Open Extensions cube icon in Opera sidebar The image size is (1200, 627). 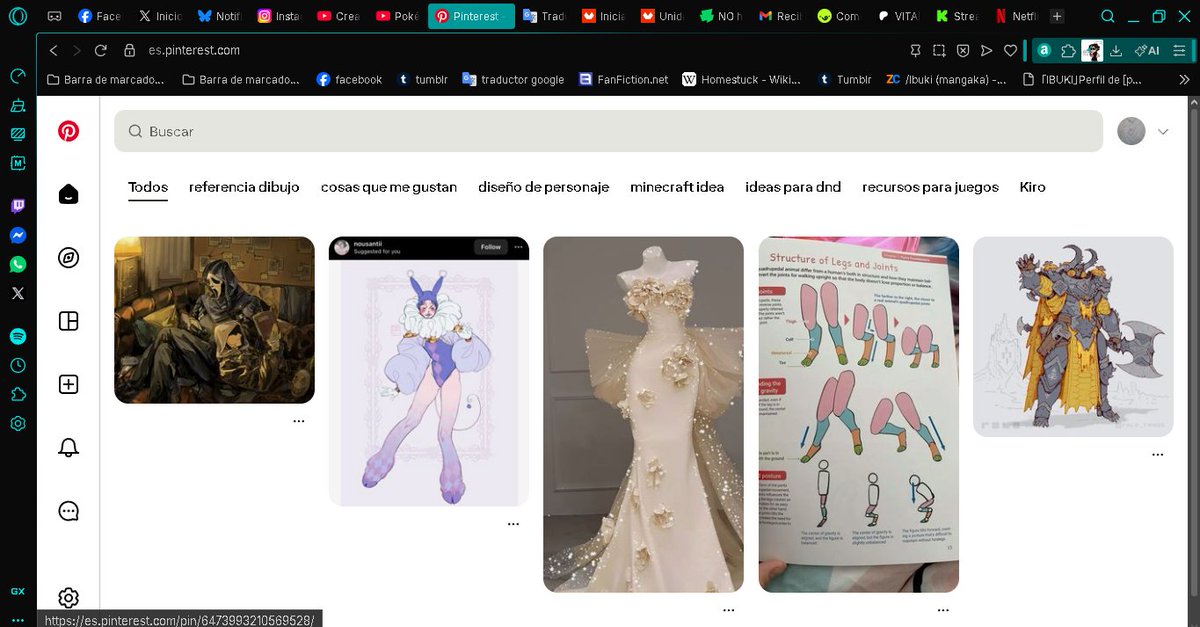(x=18, y=395)
